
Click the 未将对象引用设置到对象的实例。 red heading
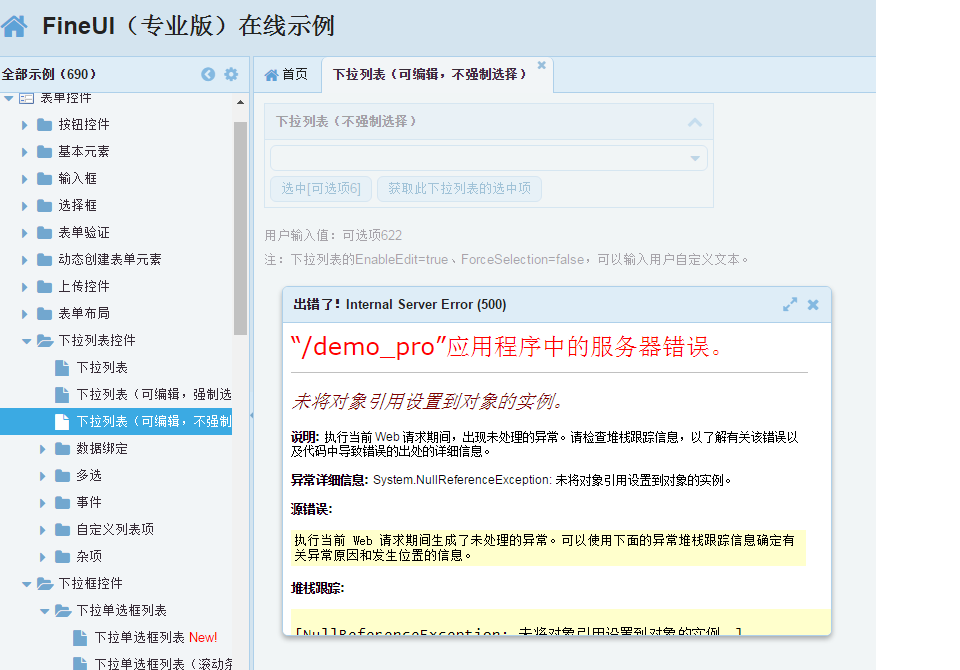coord(427,402)
